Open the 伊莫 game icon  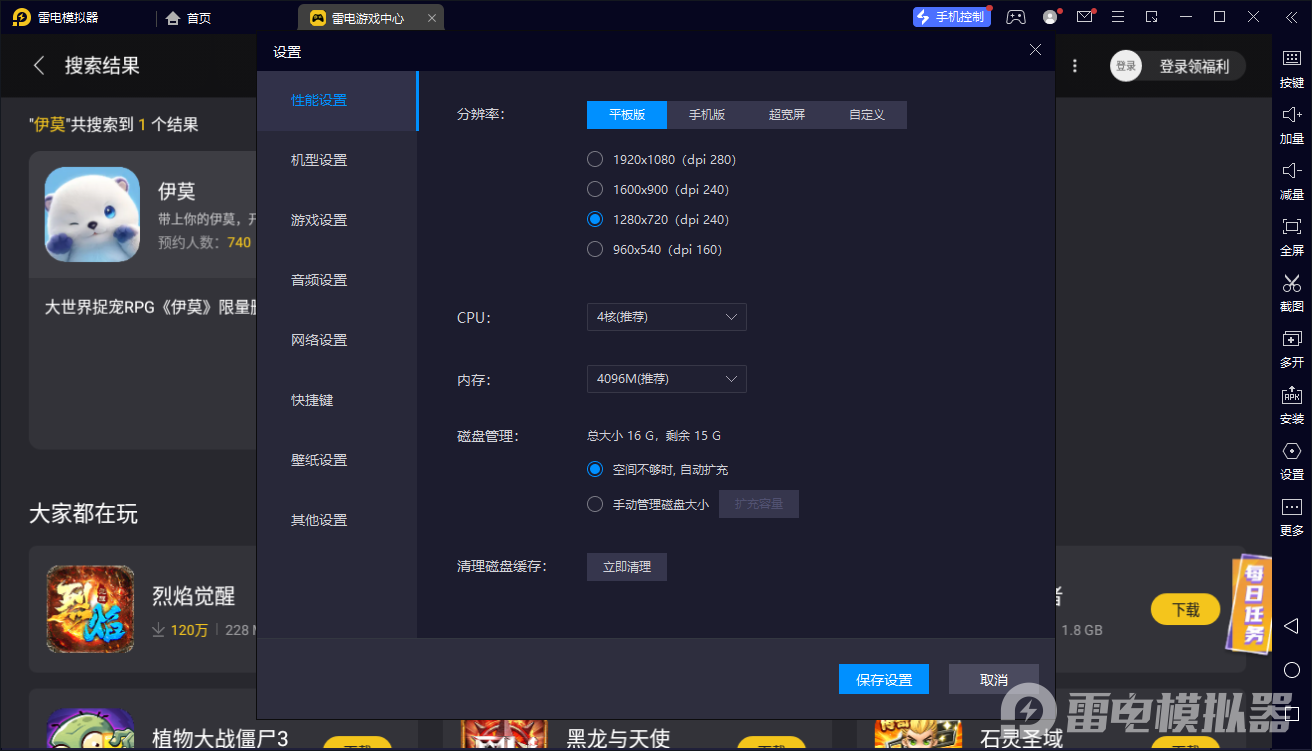click(x=92, y=214)
